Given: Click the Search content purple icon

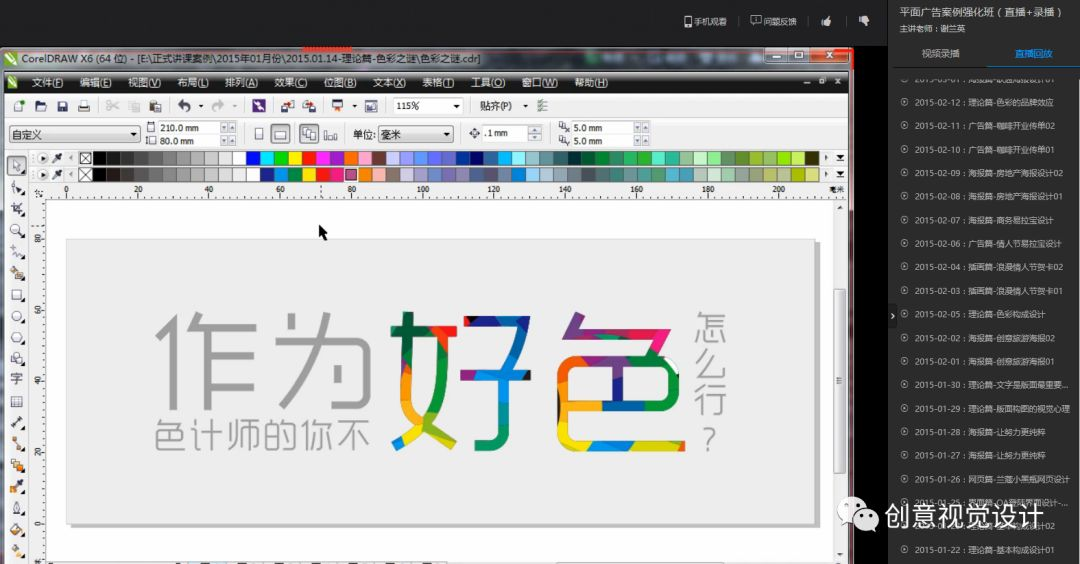Looking at the screenshot, I should point(258,106).
